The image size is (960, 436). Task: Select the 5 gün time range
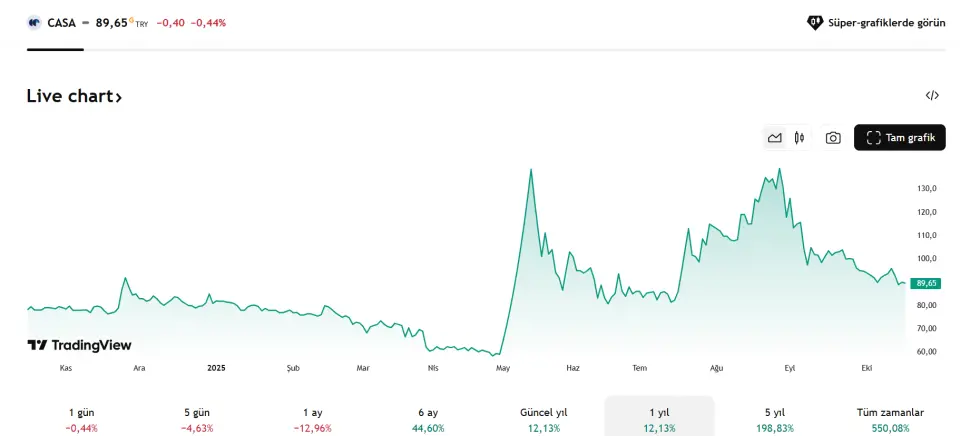tap(198, 419)
